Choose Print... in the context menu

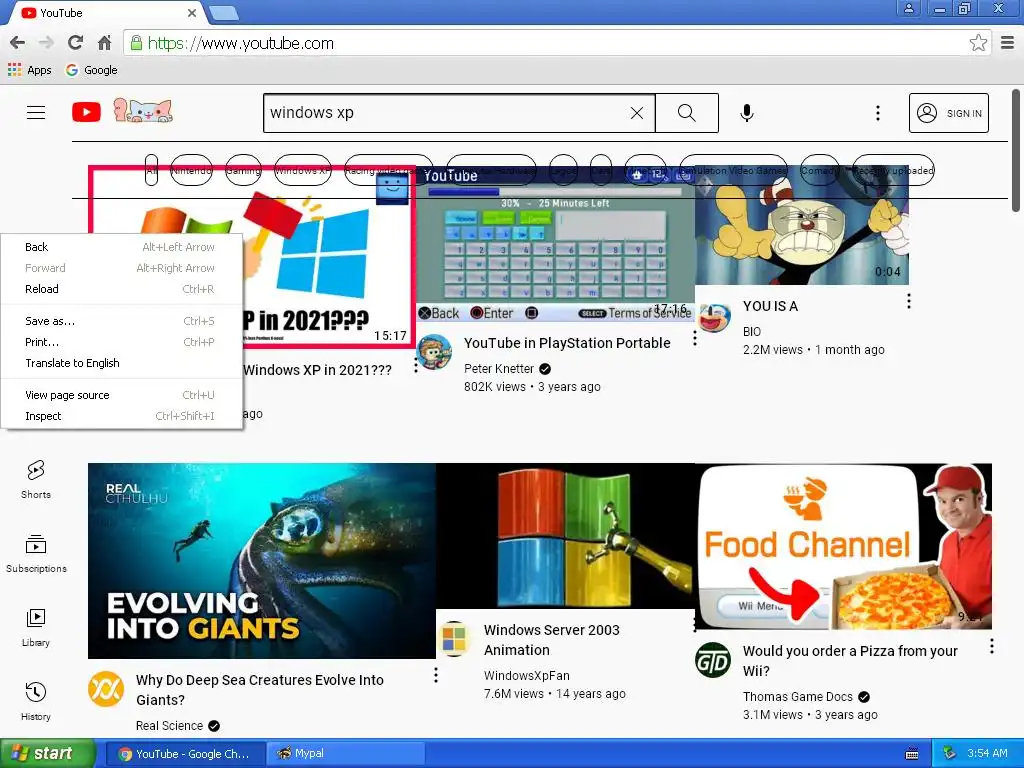(121, 342)
